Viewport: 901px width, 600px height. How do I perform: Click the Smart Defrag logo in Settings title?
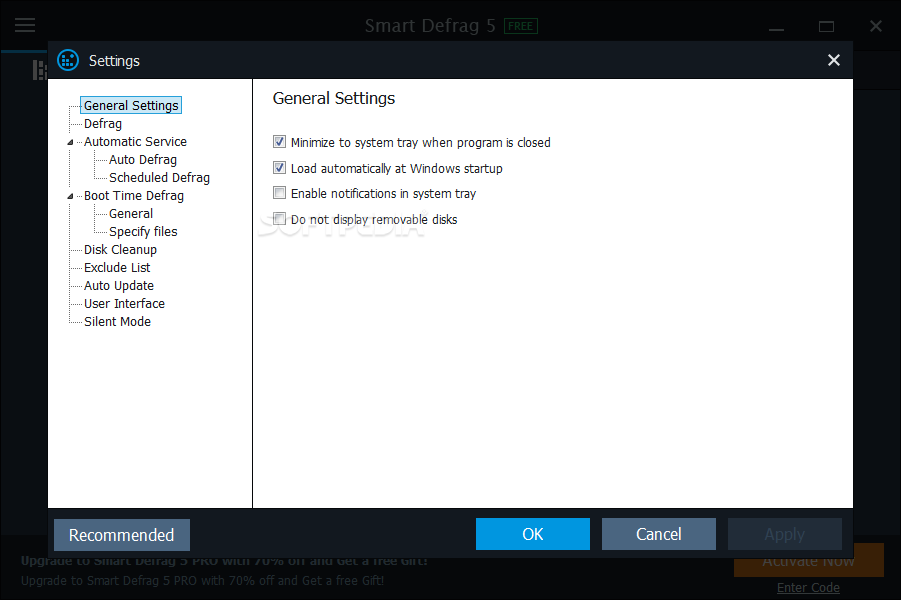coord(68,60)
